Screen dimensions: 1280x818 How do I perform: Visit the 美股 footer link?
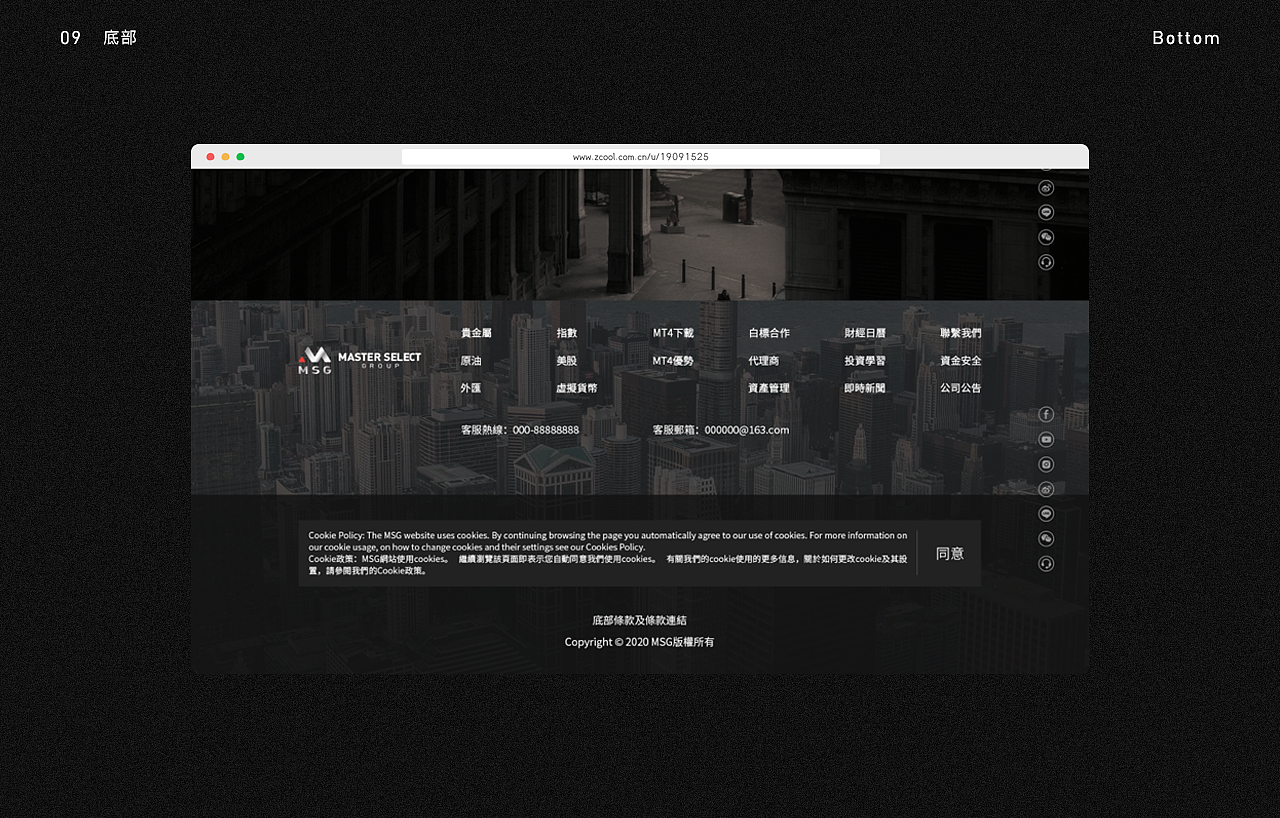(567, 361)
